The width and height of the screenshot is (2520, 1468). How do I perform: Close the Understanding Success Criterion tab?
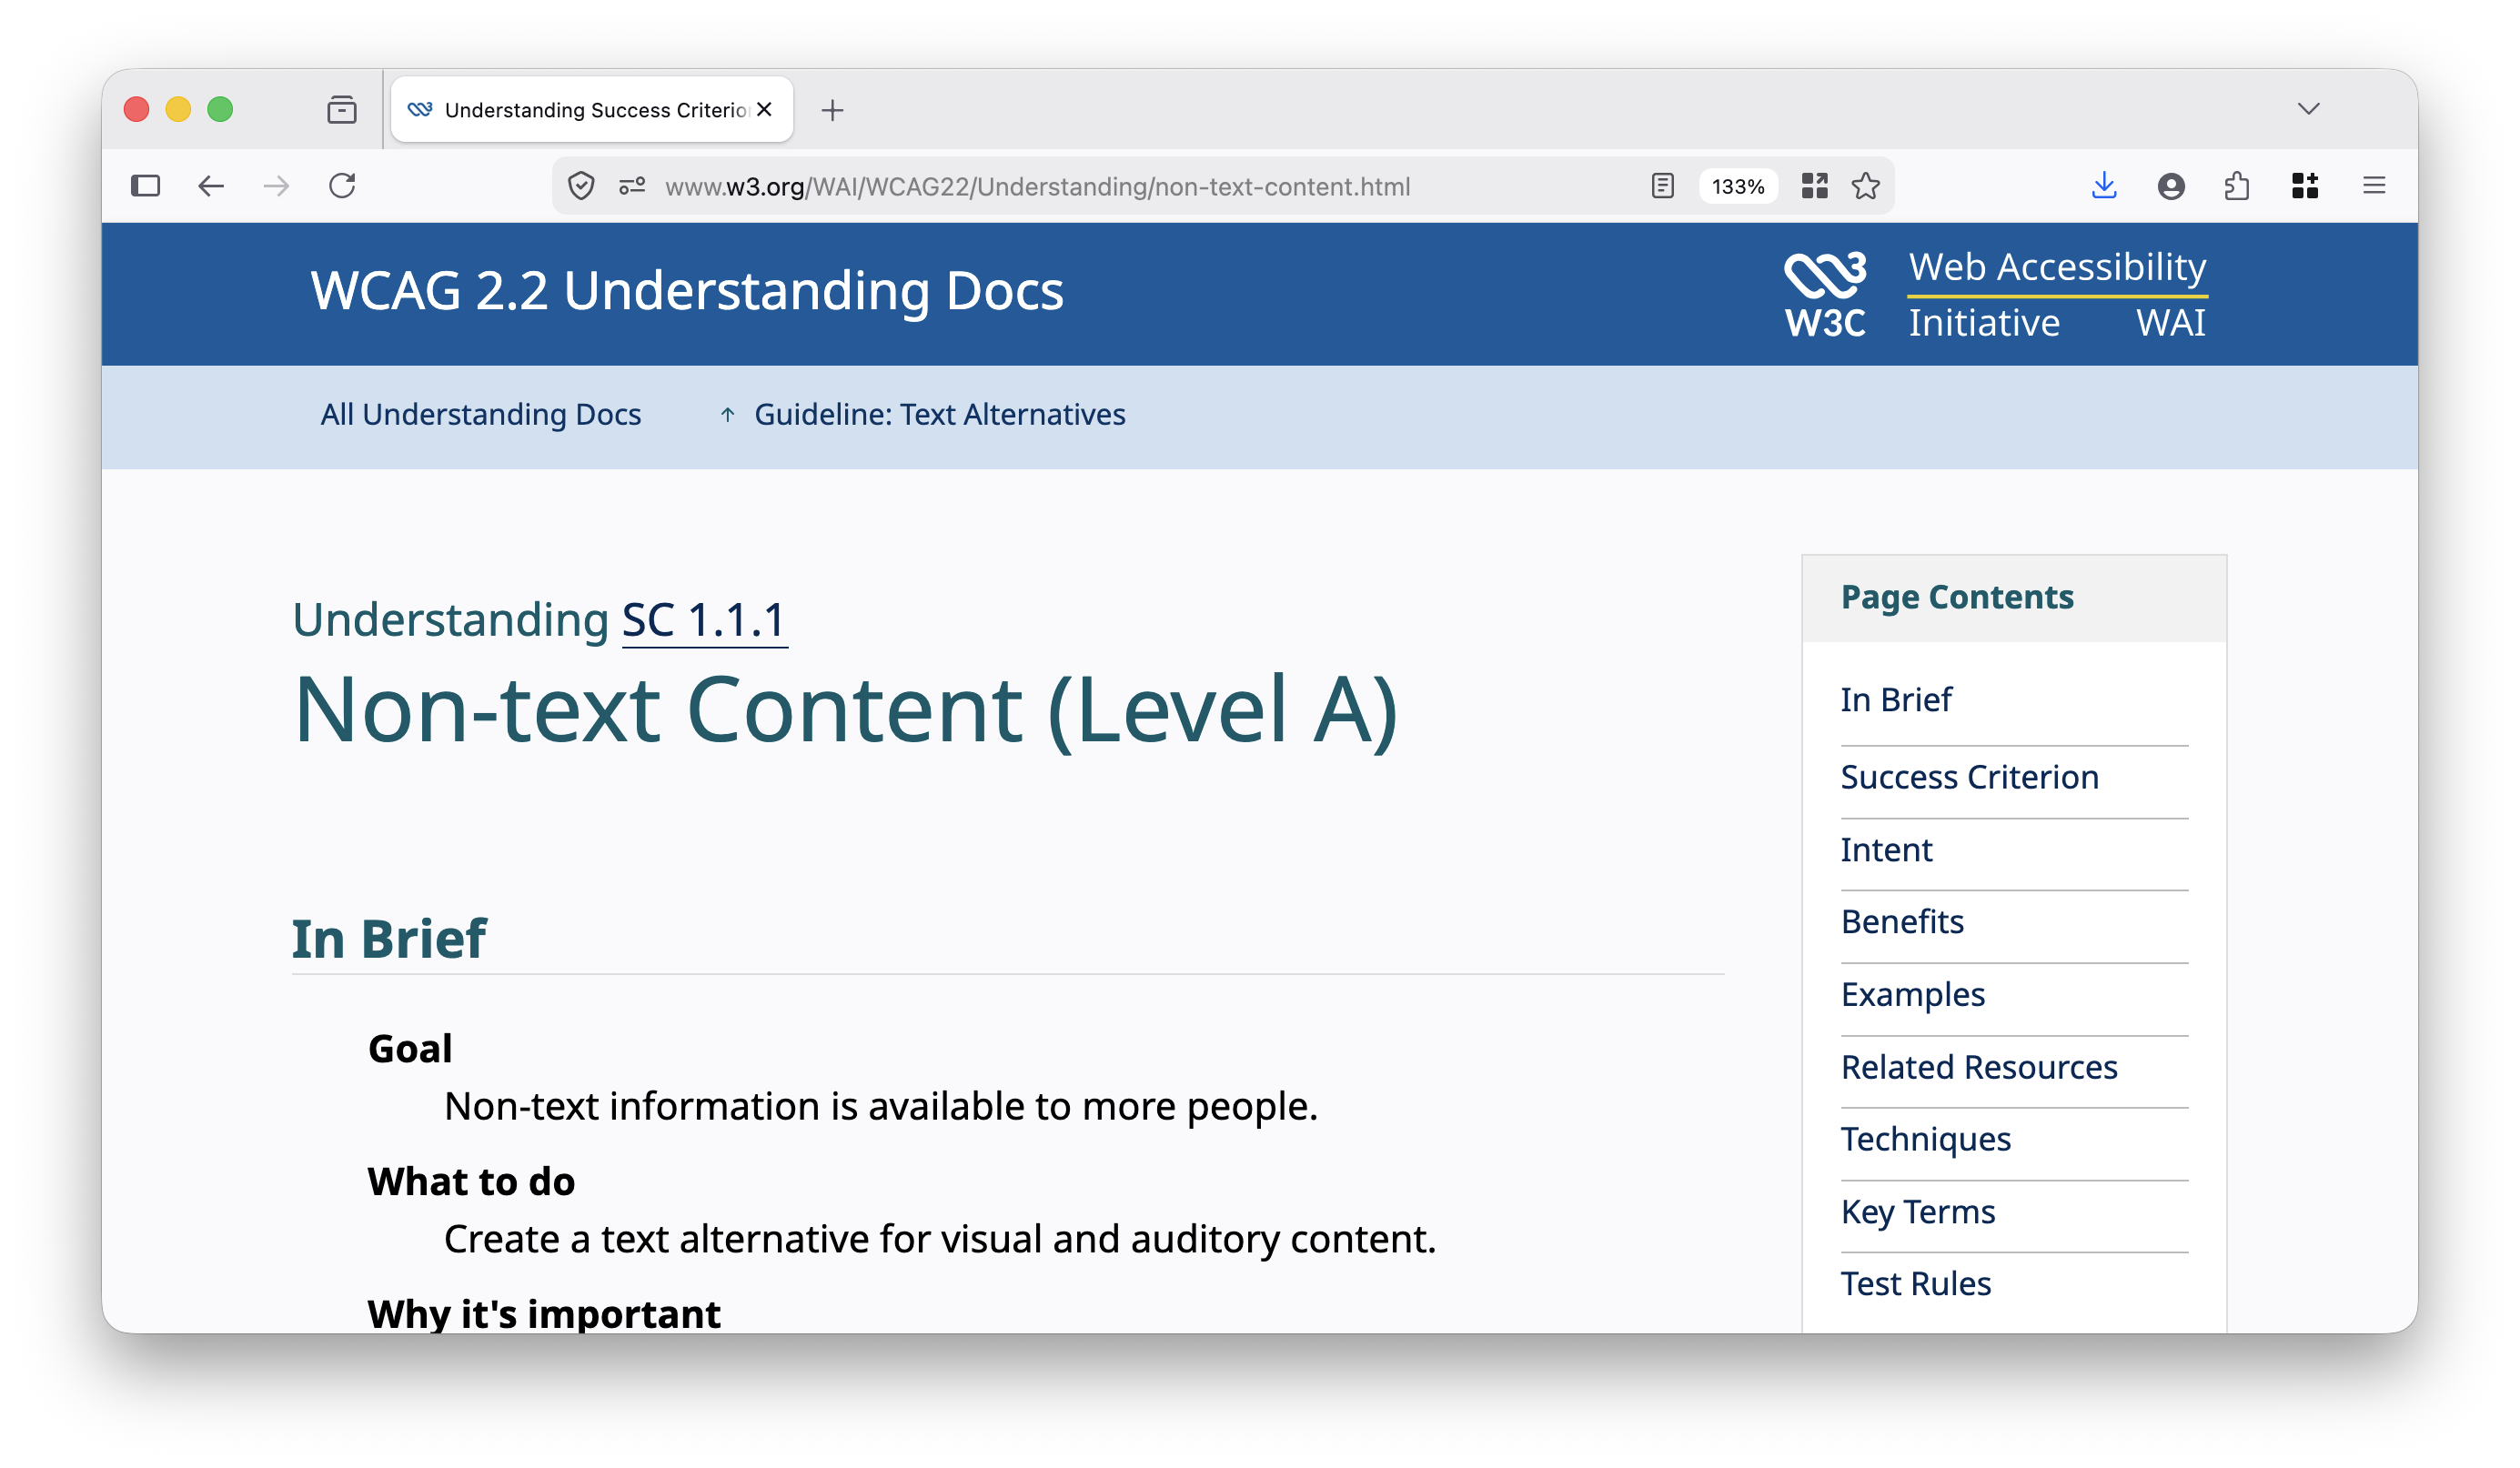coord(765,109)
